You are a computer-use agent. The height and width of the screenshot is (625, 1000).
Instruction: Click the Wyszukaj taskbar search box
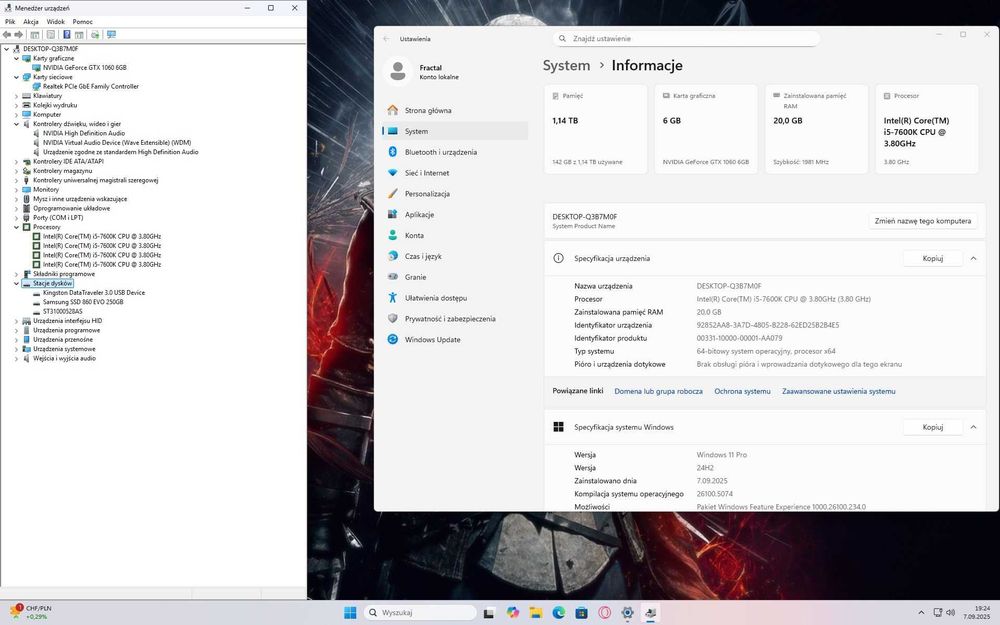[x=420, y=613]
